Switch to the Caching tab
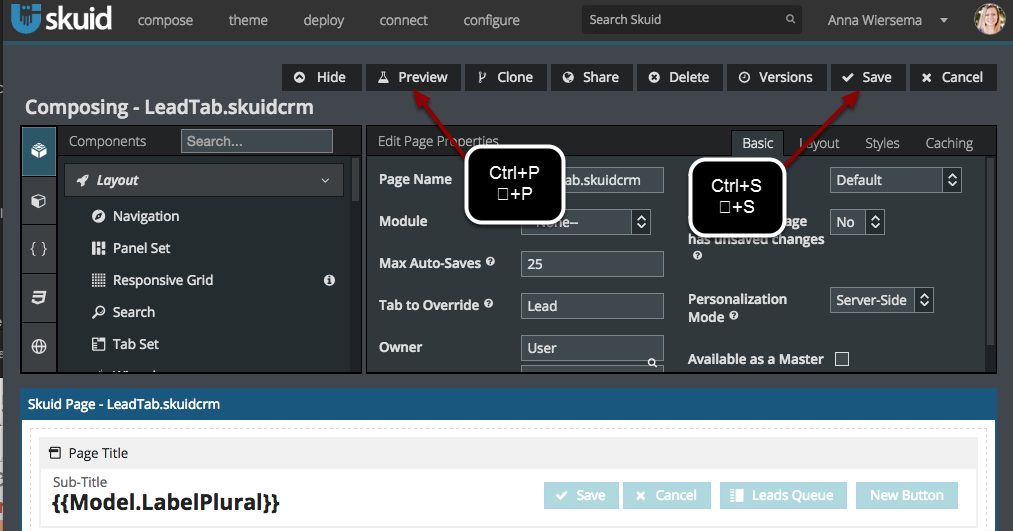The height and width of the screenshot is (531, 1013). pos(949,143)
